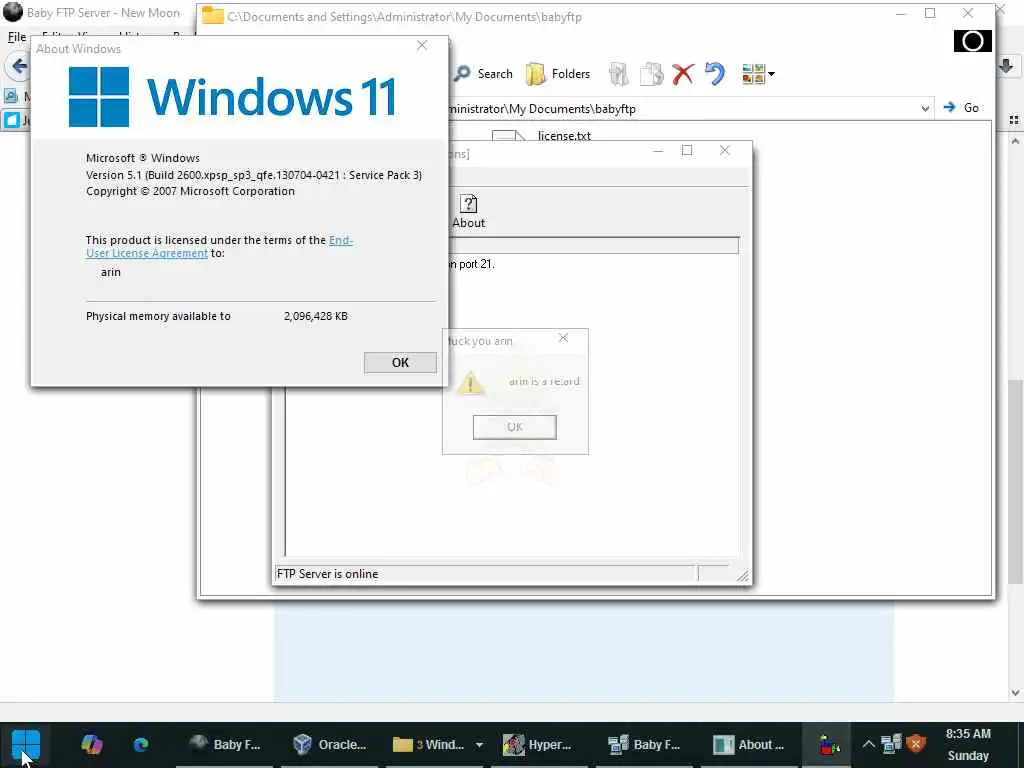The width and height of the screenshot is (1024, 768).
Task: Click the yellow warning triangle icon
Action: 470,383
